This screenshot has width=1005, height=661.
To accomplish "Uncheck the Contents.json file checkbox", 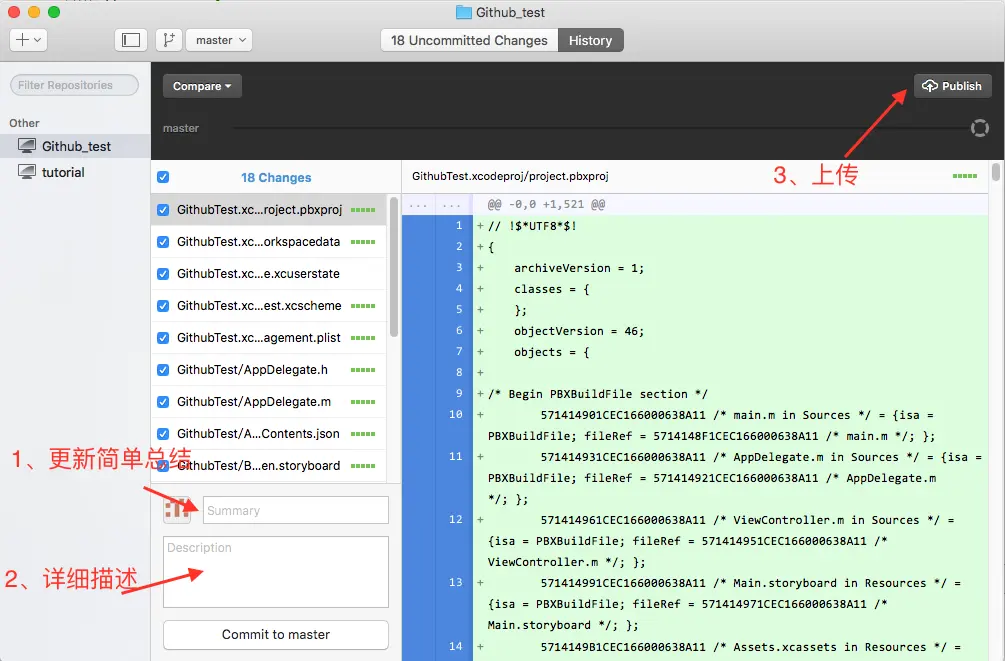I will pyautogui.click(x=163, y=434).
